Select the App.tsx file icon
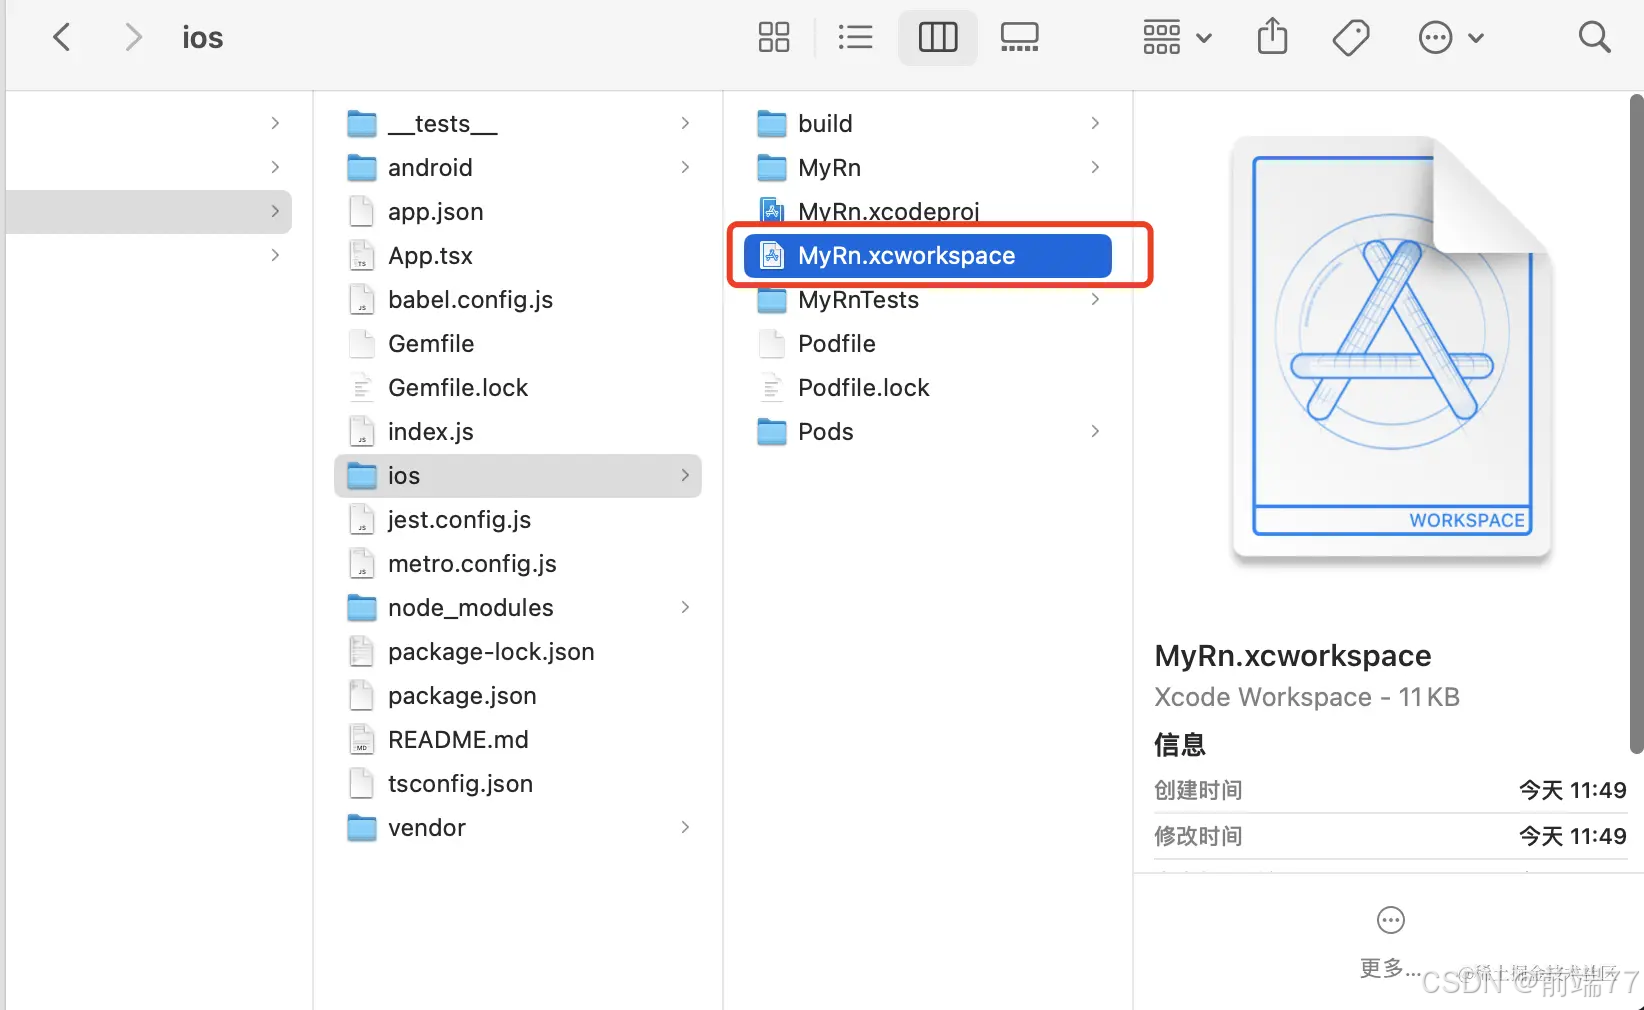 (x=361, y=256)
